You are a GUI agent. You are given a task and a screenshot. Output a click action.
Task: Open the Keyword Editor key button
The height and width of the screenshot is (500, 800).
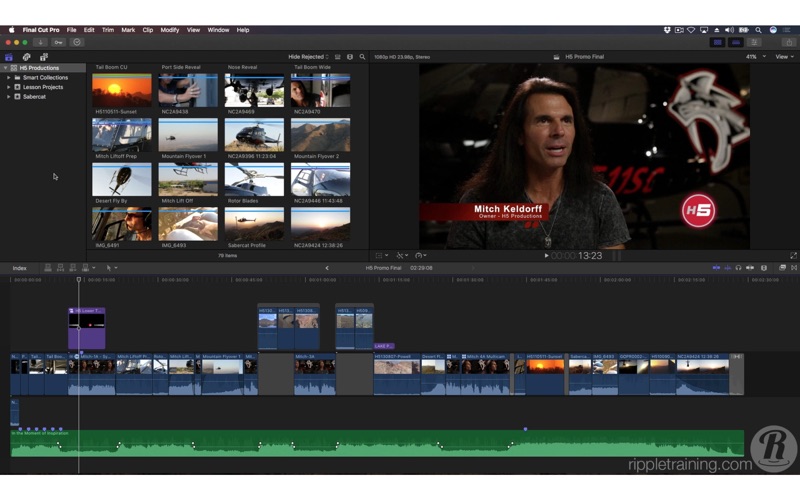[x=59, y=42]
